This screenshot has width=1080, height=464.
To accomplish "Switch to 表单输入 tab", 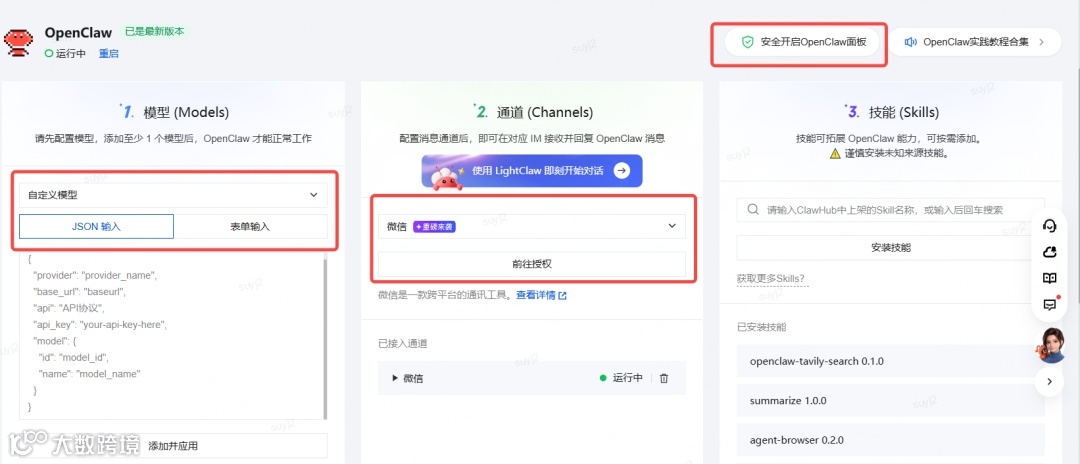I will click(250, 226).
